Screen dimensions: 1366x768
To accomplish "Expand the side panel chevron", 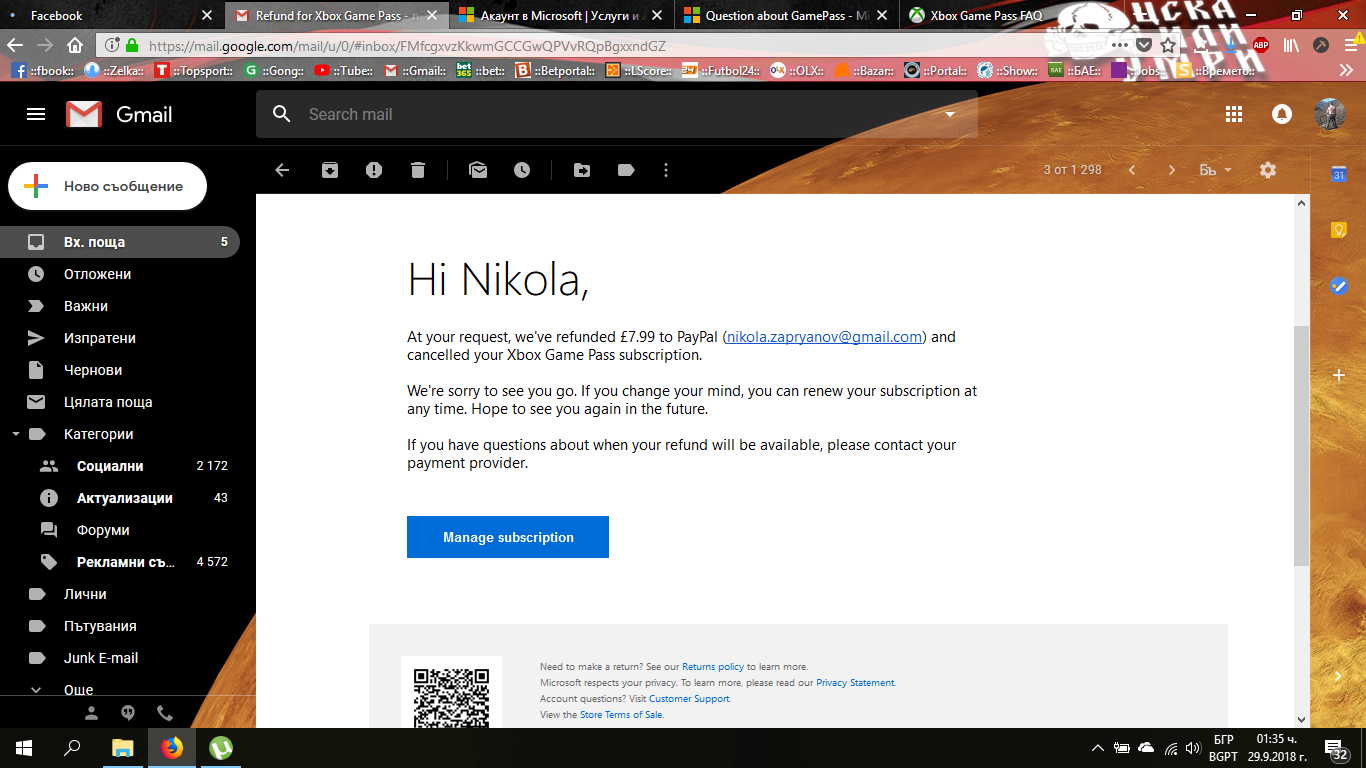I will [x=1338, y=676].
